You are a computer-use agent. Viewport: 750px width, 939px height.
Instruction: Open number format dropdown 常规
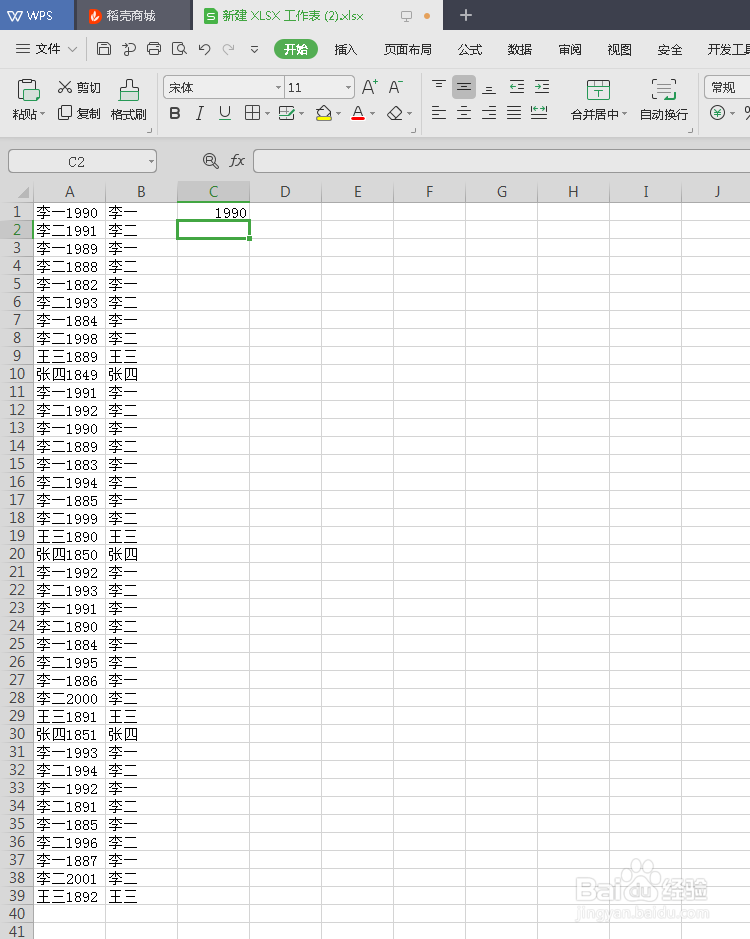[x=727, y=87]
